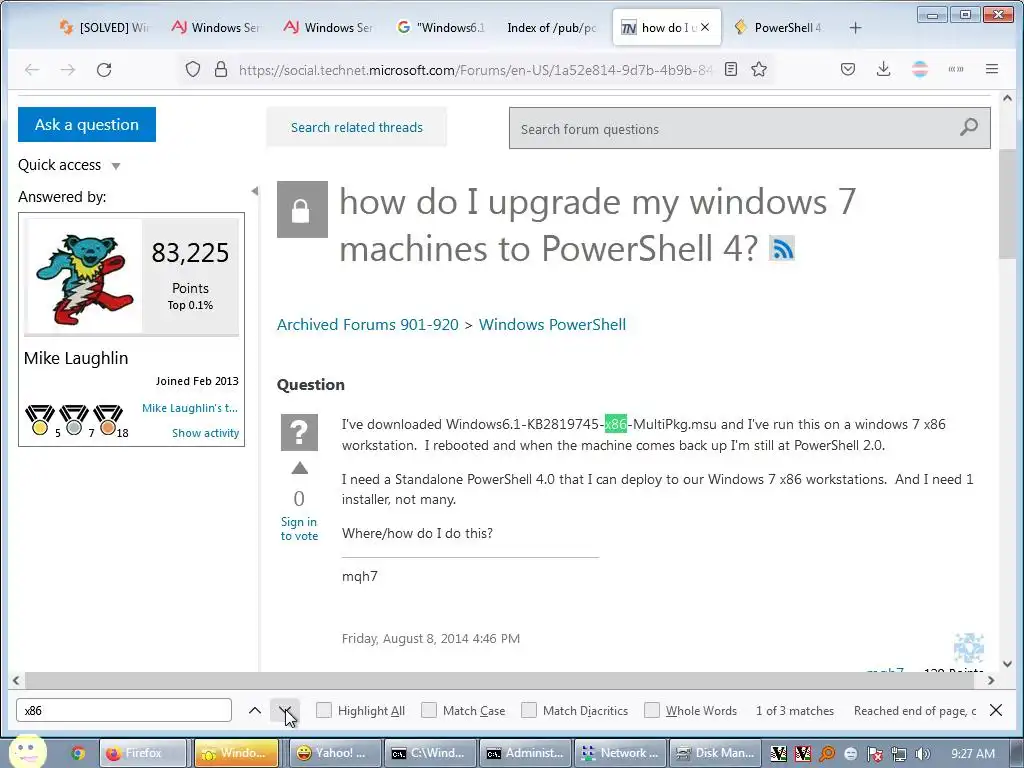Screen dimensions: 1024x768
Task: Enable the Whole Words checkbox
Action: pos(652,710)
